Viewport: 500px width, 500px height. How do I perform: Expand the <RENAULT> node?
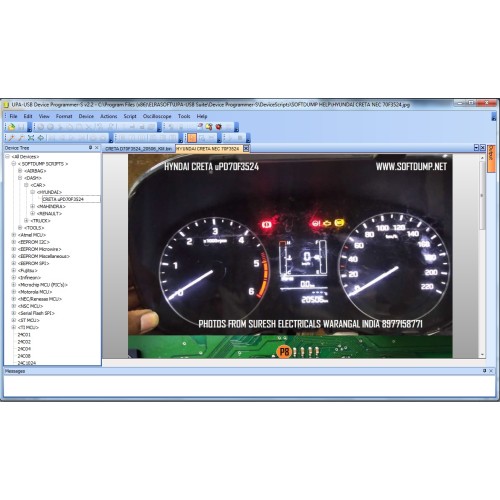tap(33, 213)
